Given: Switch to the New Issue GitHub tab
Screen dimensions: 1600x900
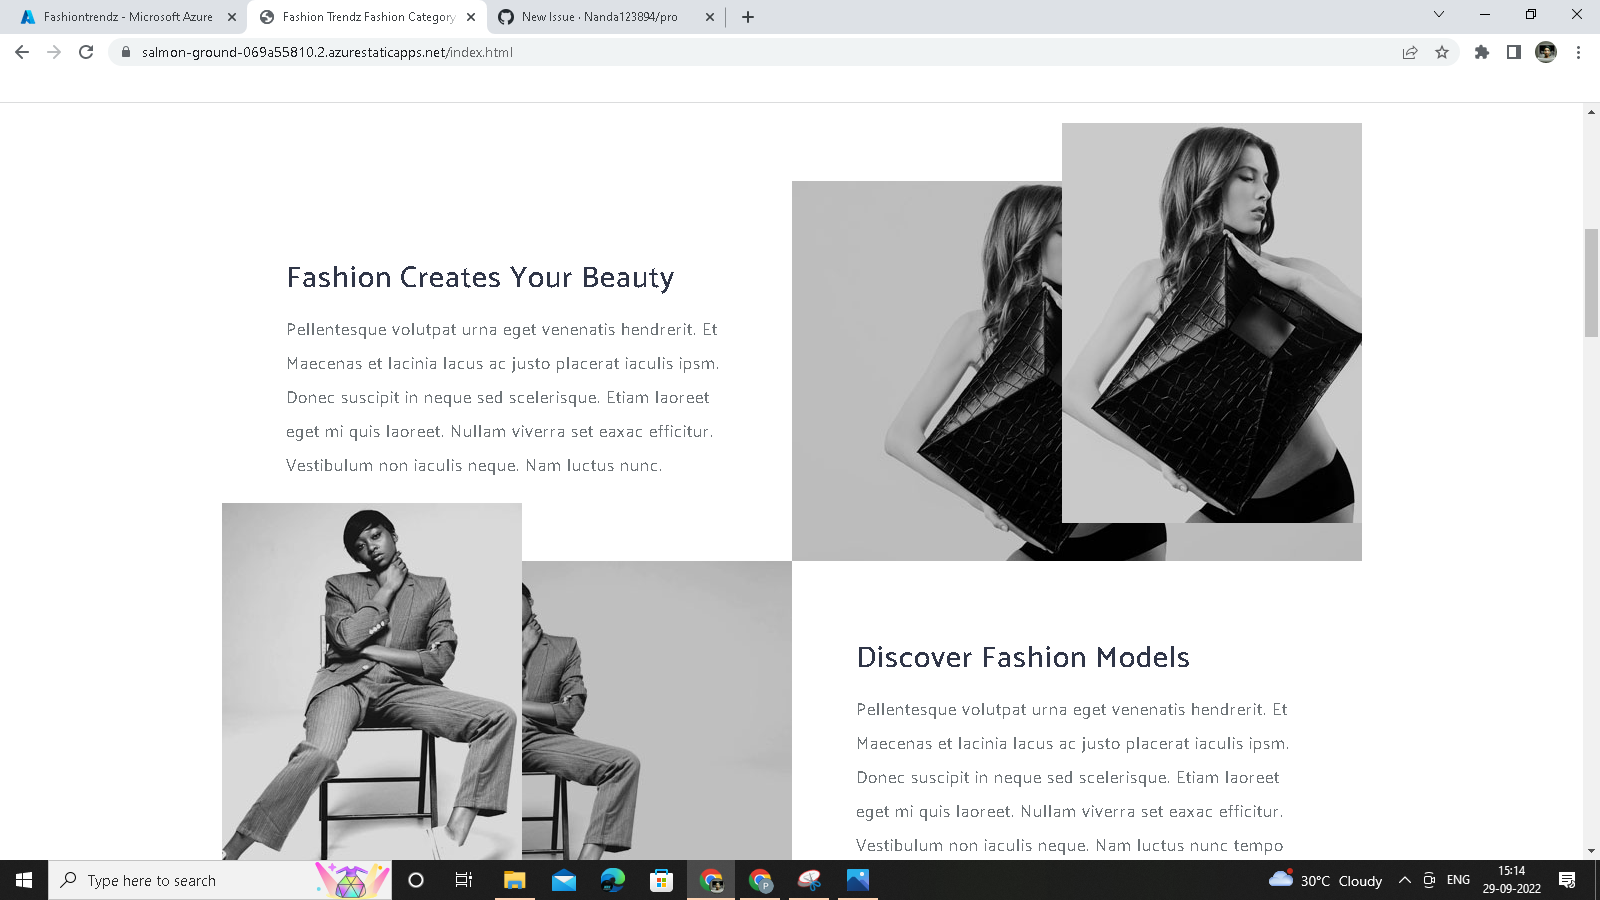Looking at the screenshot, I should click(595, 16).
